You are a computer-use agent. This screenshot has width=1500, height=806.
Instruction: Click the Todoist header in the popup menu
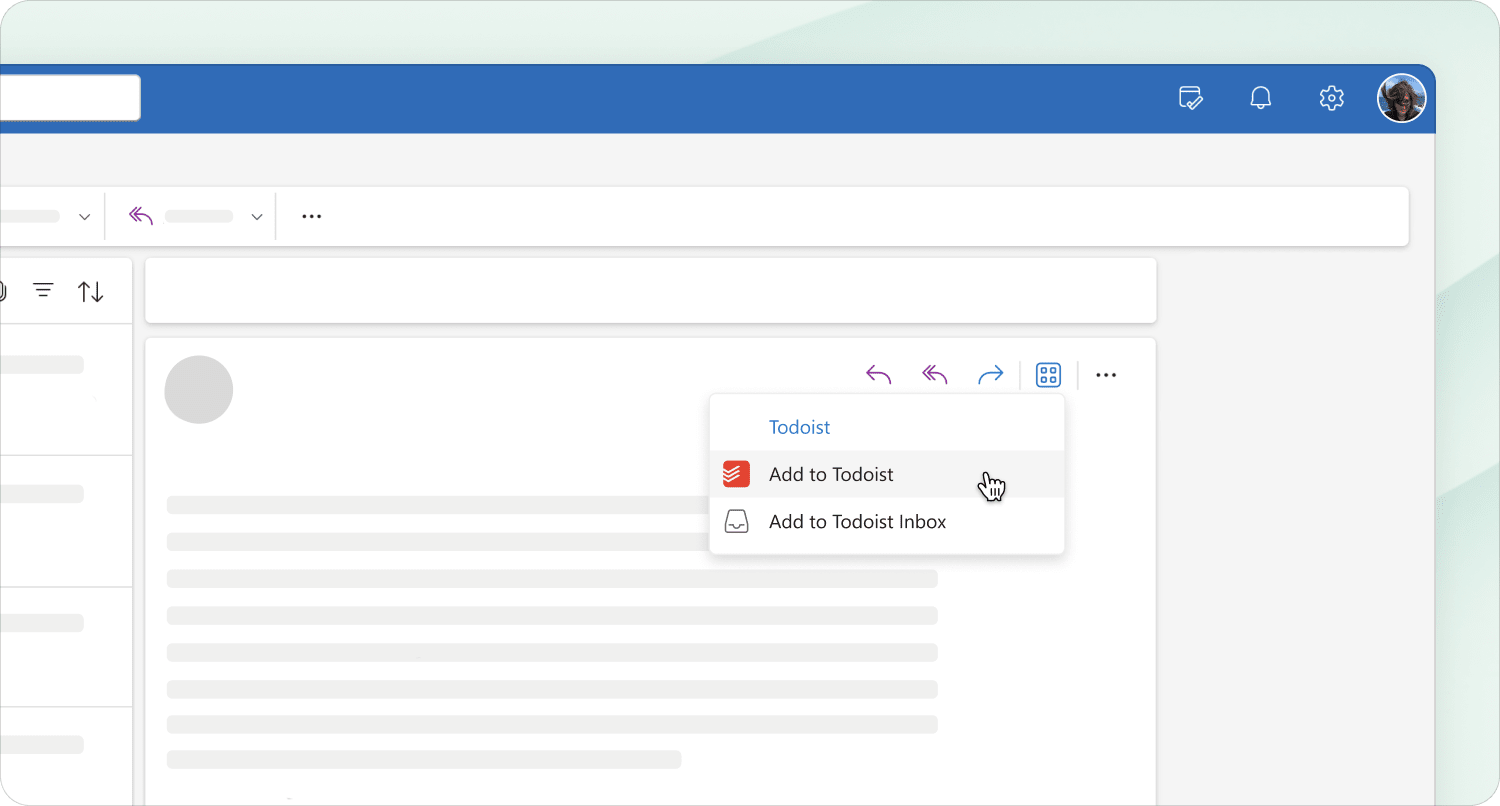799,427
